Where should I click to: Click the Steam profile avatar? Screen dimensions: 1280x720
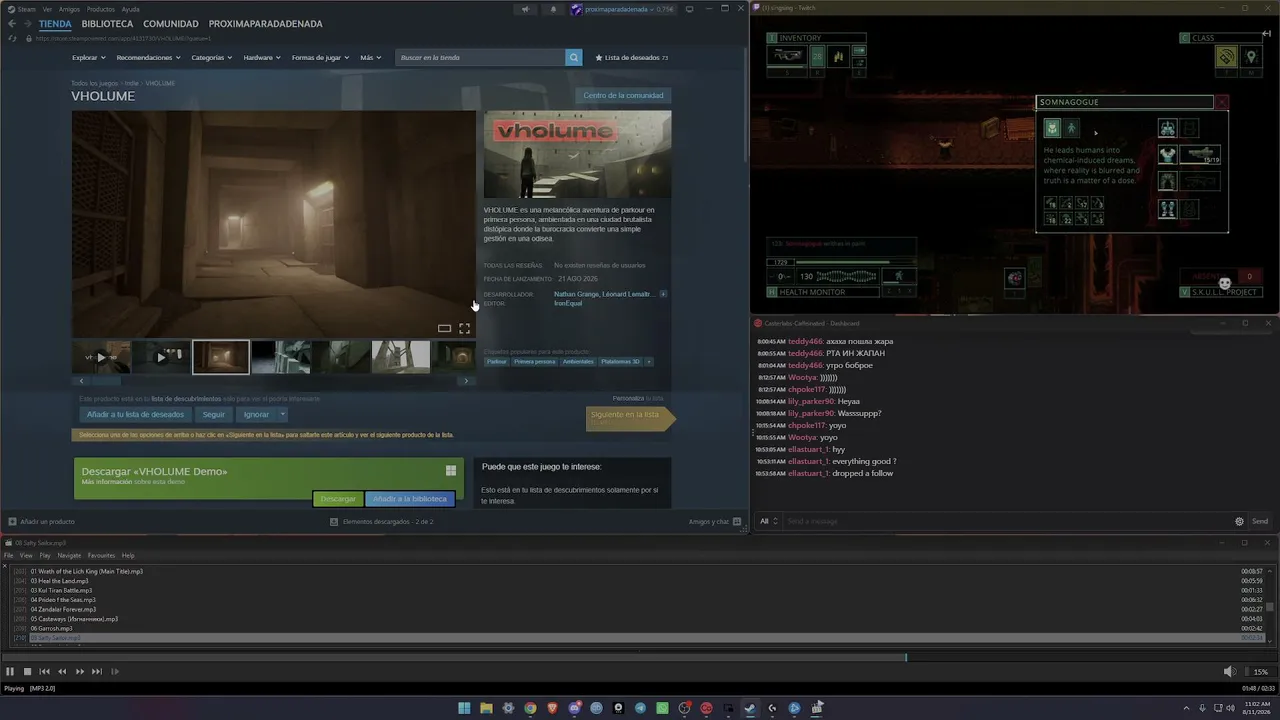[576, 9]
